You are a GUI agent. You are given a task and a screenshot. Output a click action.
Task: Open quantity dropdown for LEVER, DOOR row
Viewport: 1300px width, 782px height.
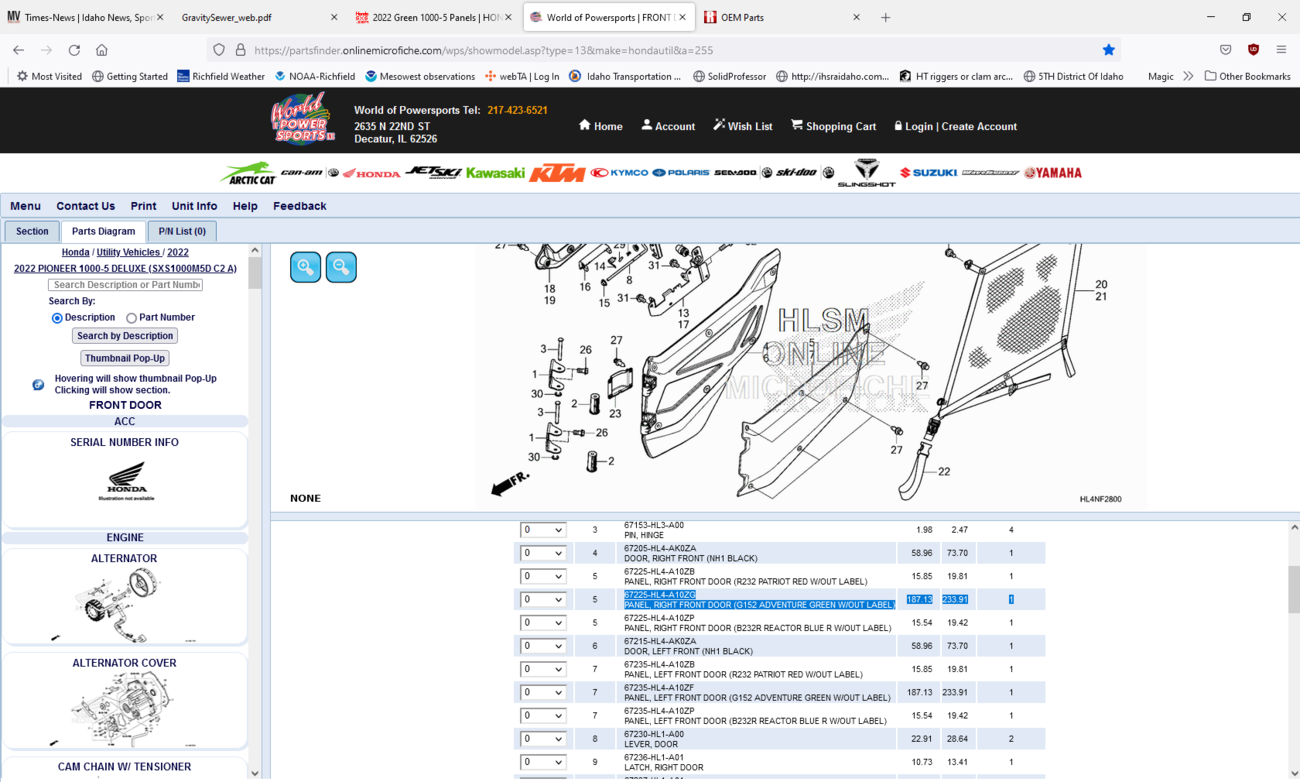point(543,739)
